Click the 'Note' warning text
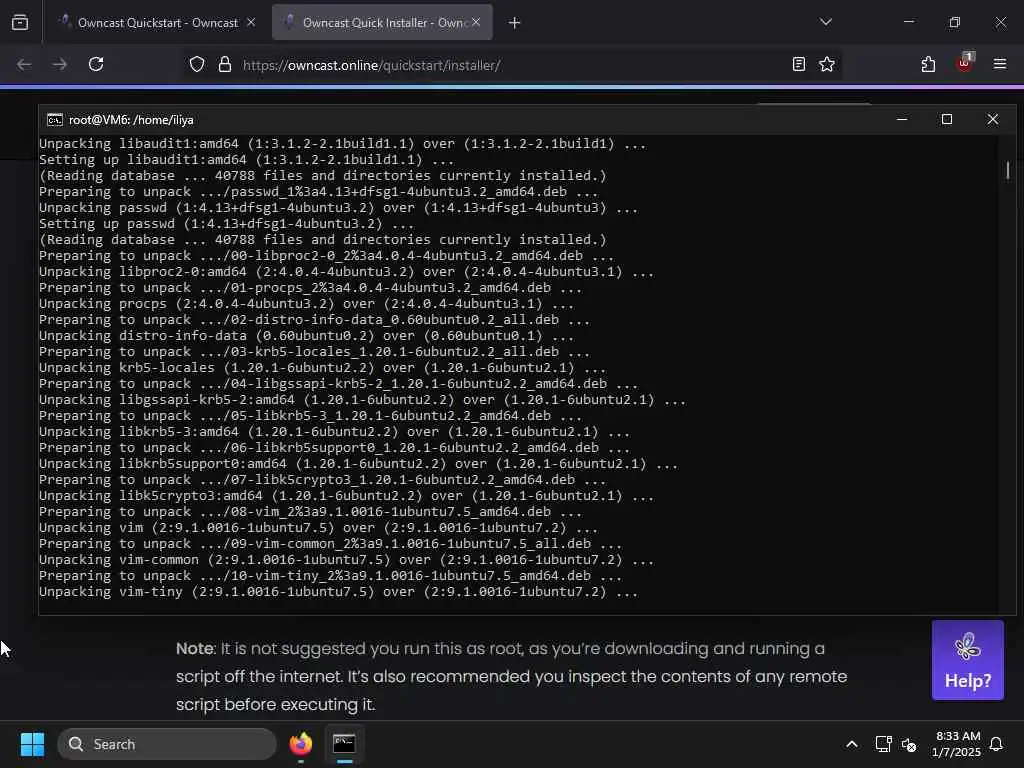 [195, 648]
